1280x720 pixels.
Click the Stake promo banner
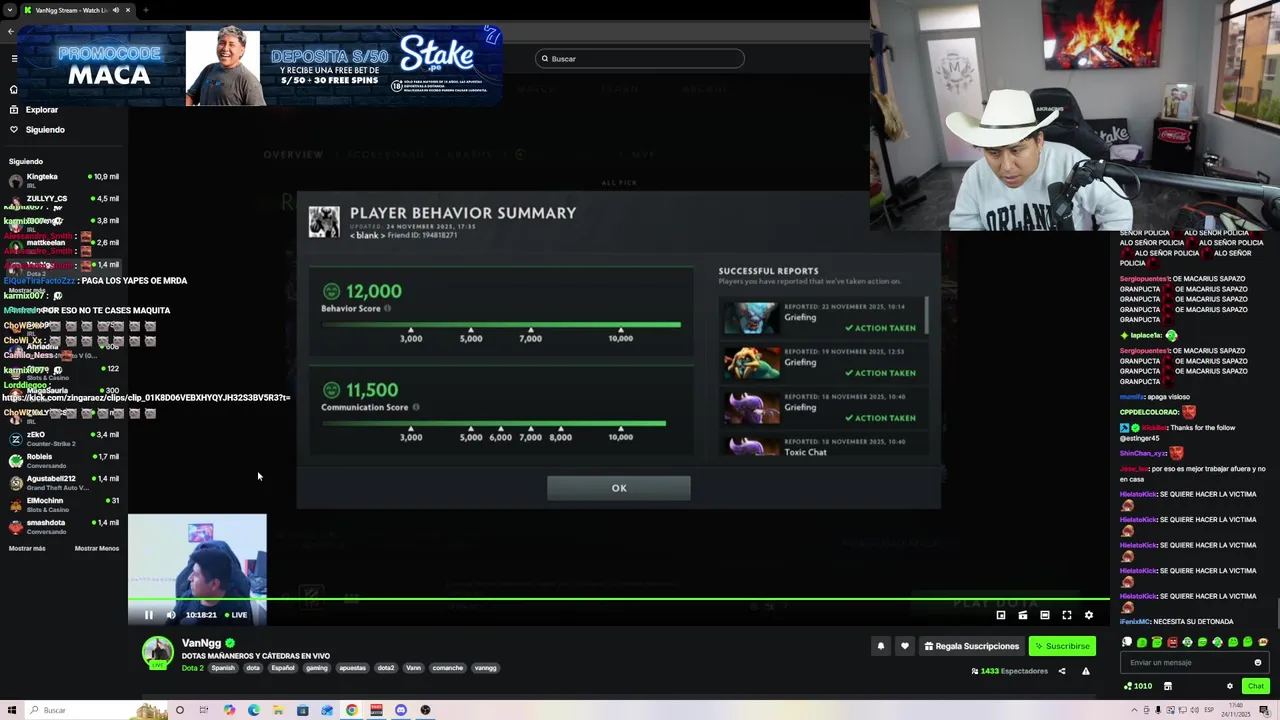click(x=260, y=65)
